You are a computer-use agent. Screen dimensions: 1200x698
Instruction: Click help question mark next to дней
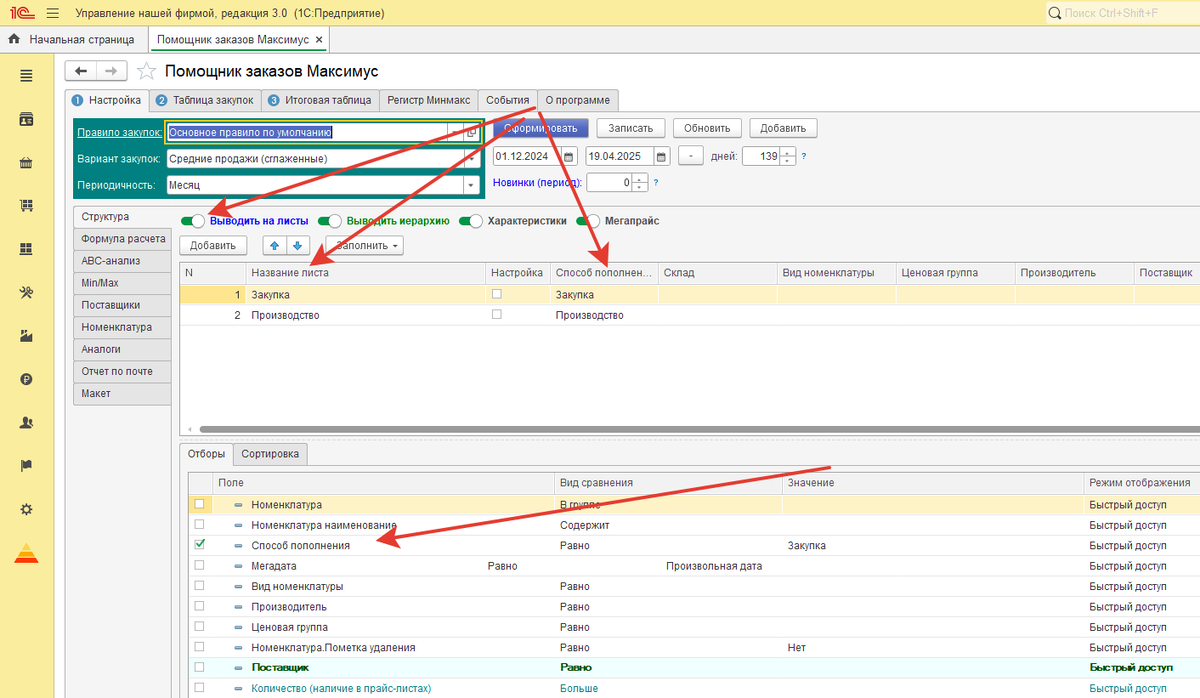point(804,157)
